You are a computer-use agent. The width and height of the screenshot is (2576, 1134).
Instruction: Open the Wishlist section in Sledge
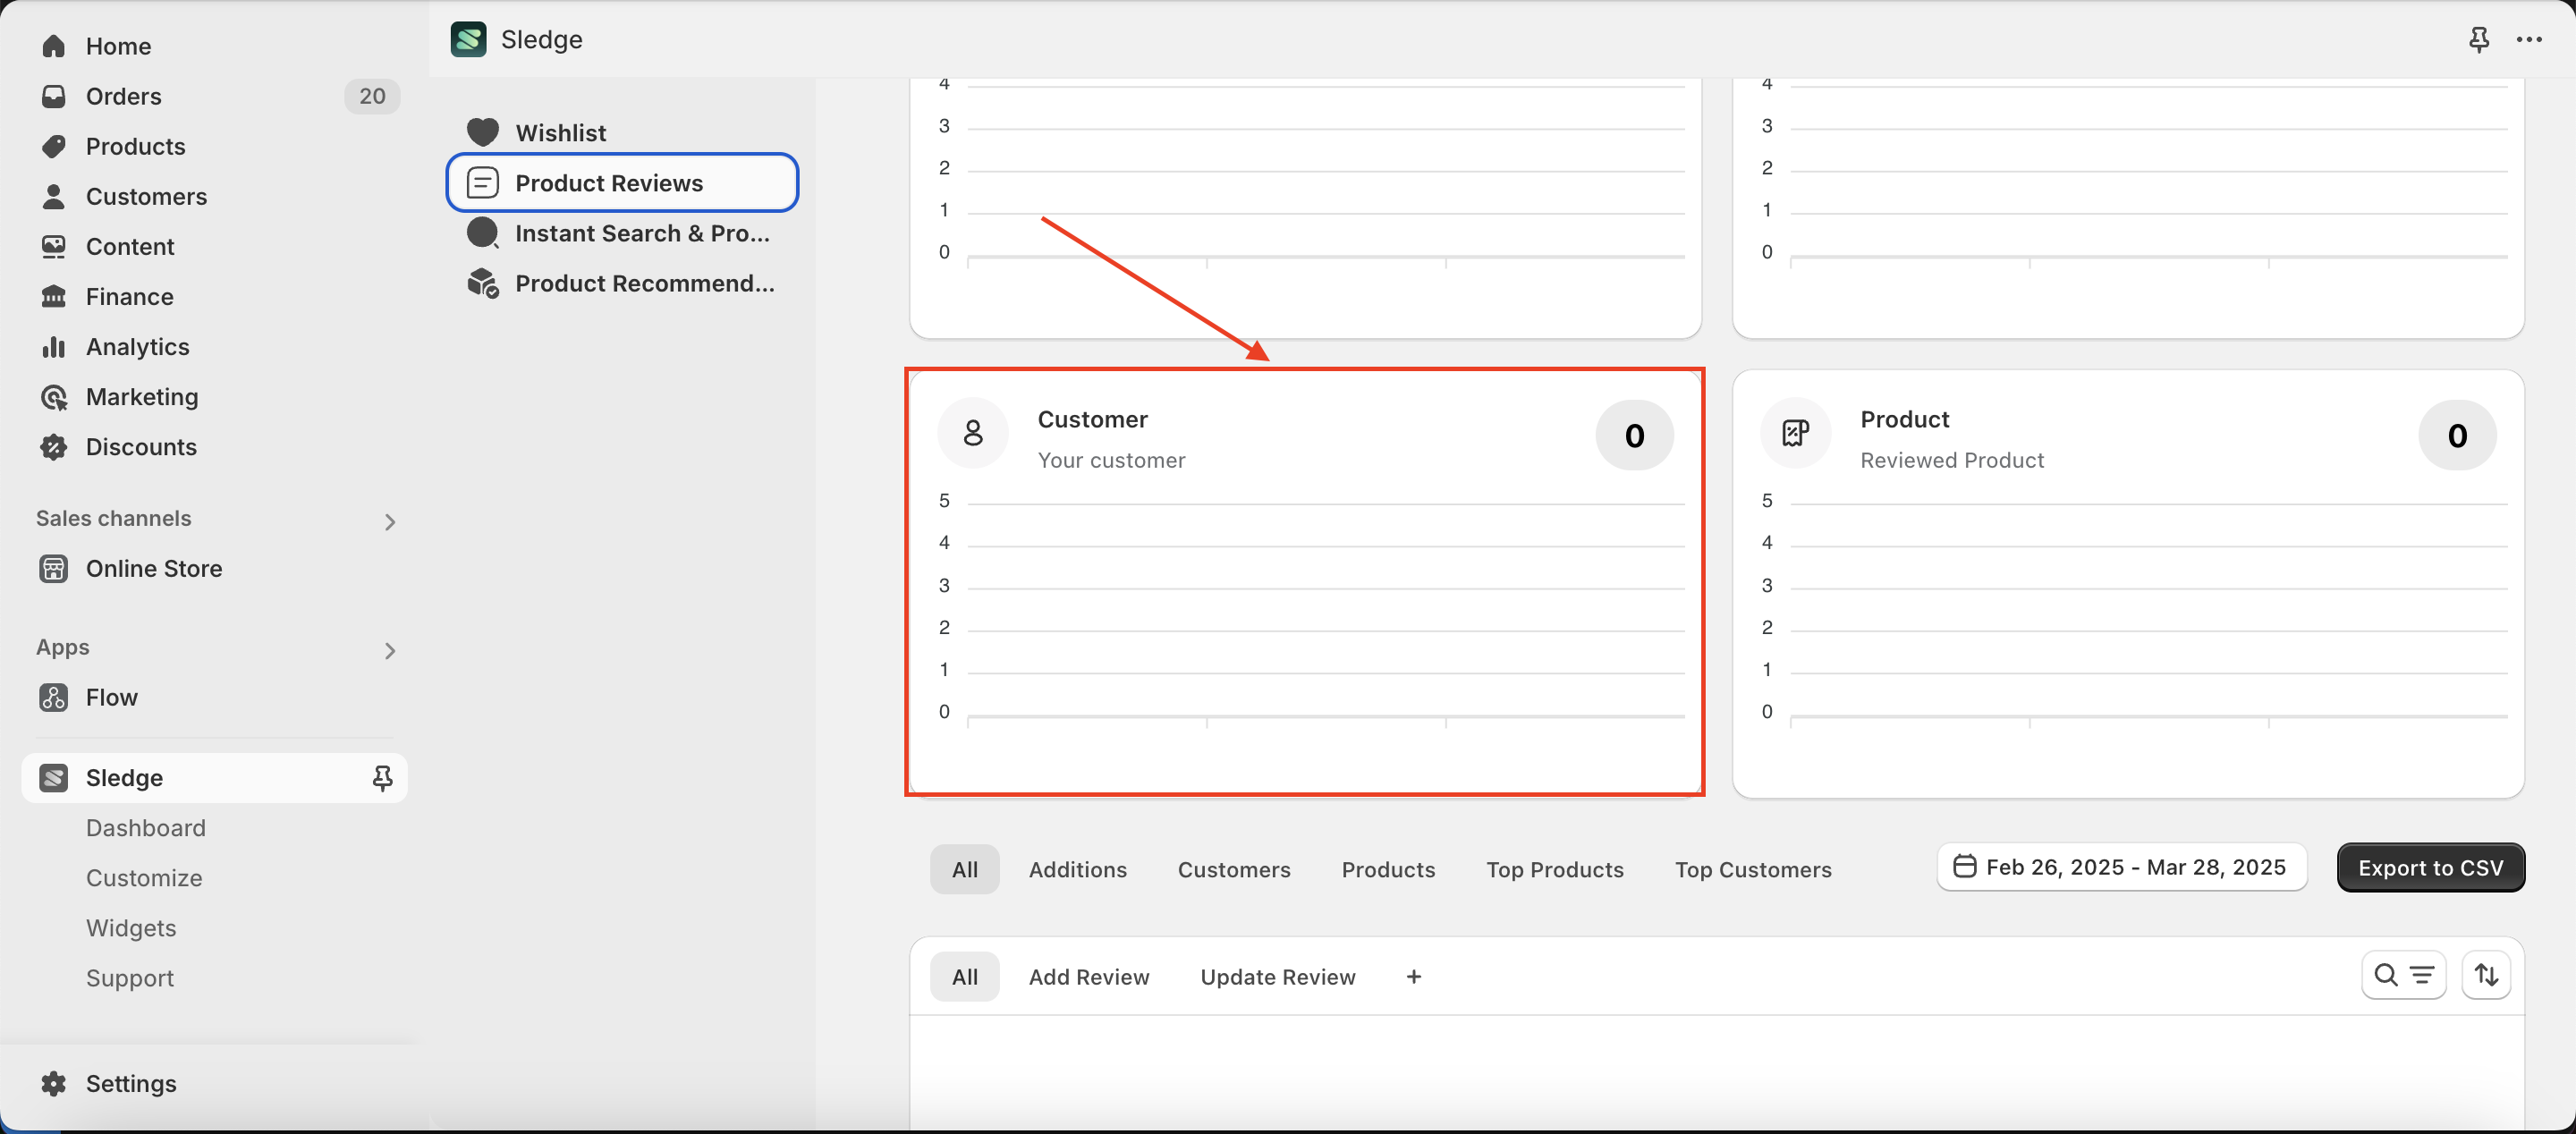tap(559, 131)
